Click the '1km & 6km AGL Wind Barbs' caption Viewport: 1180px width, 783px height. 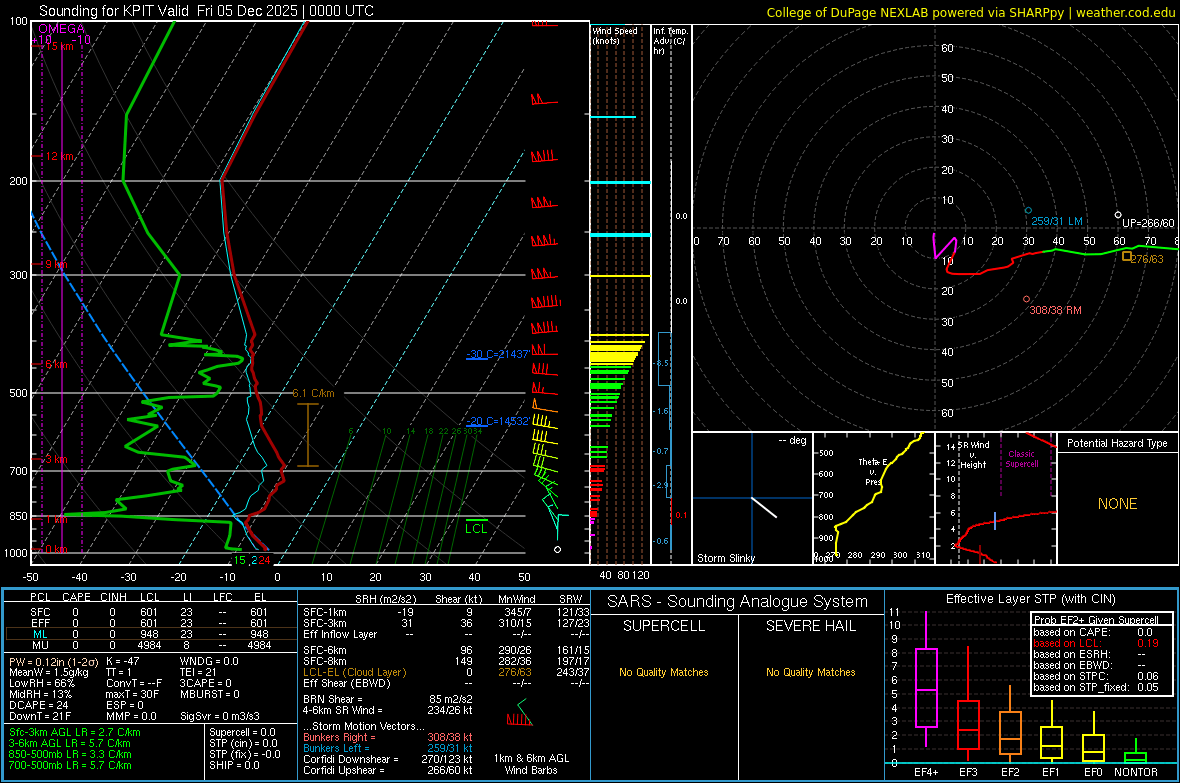531,764
